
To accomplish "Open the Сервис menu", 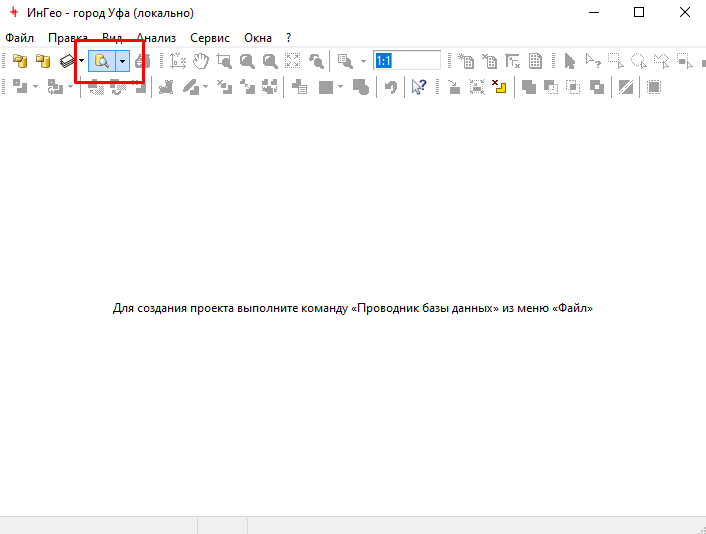I will (x=210, y=38).
